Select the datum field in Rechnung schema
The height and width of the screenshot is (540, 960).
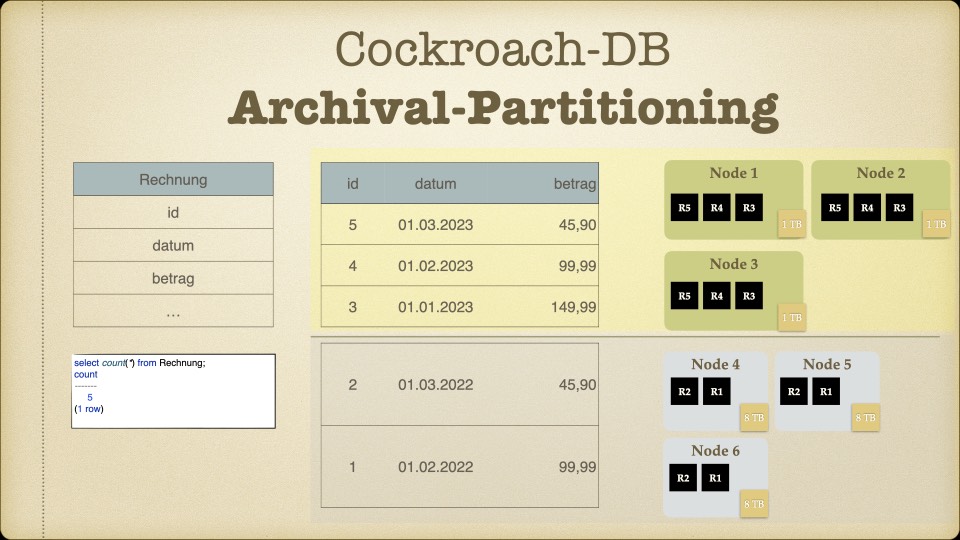coord(173,246)
